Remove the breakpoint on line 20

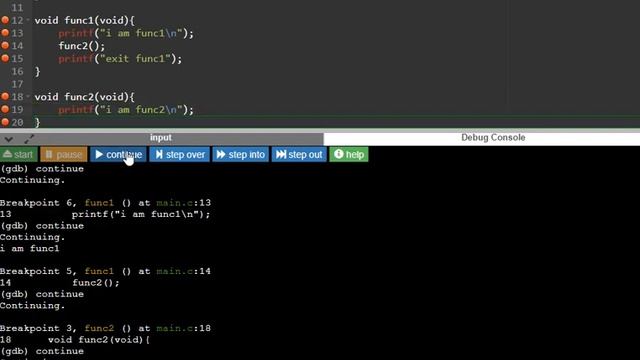(5, 122)
